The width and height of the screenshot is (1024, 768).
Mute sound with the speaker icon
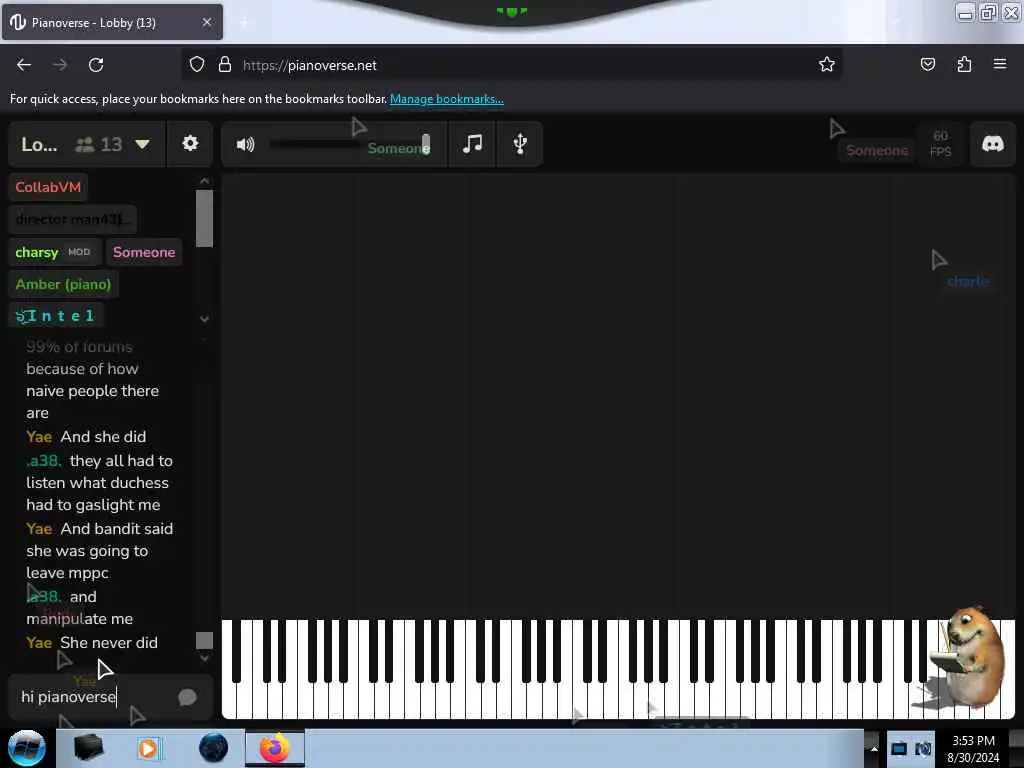click(246, 144)
